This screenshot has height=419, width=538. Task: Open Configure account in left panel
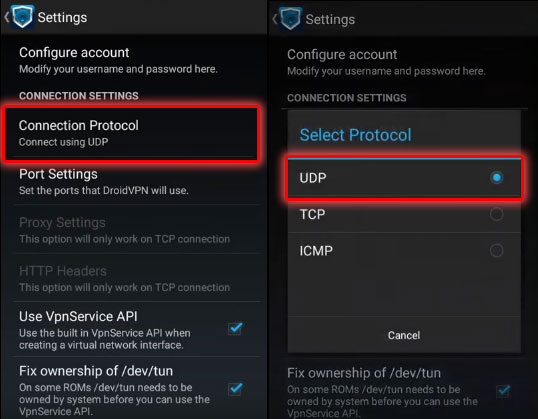[x=136, y=60]
